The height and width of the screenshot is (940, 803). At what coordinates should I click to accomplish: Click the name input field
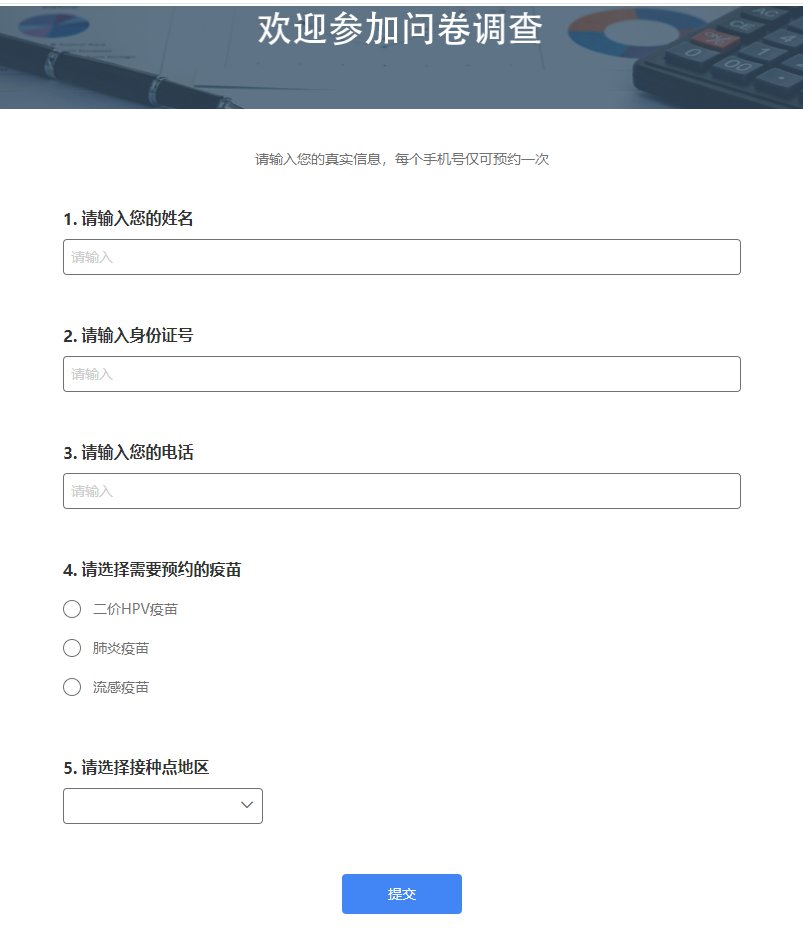[x=401, y=257]
